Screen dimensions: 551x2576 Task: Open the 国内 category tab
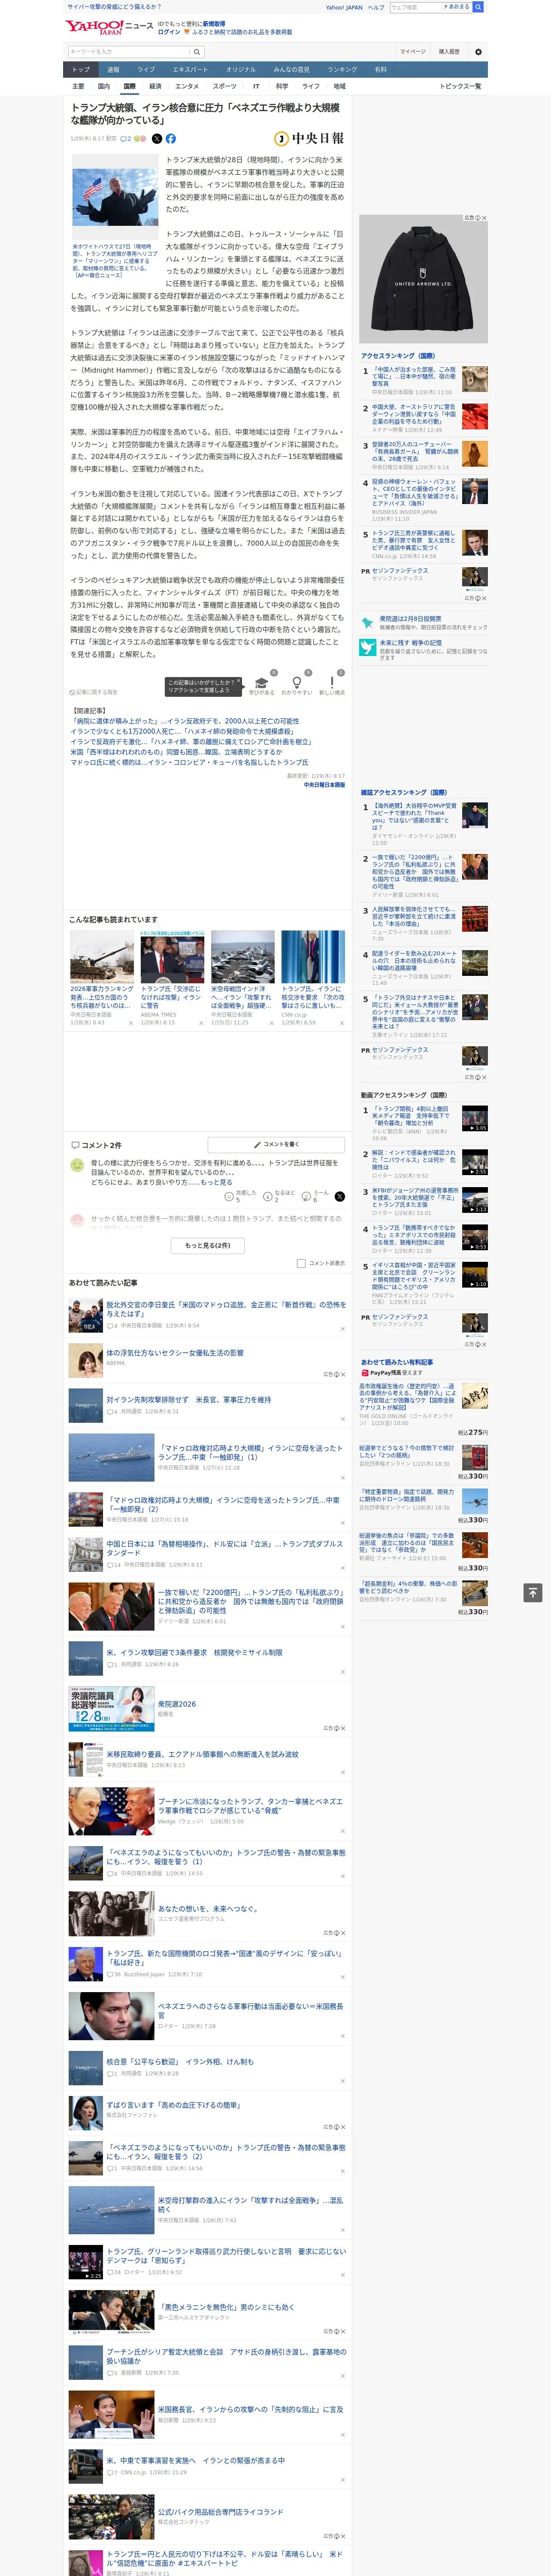pyautogui.click(x=104, y=86)
